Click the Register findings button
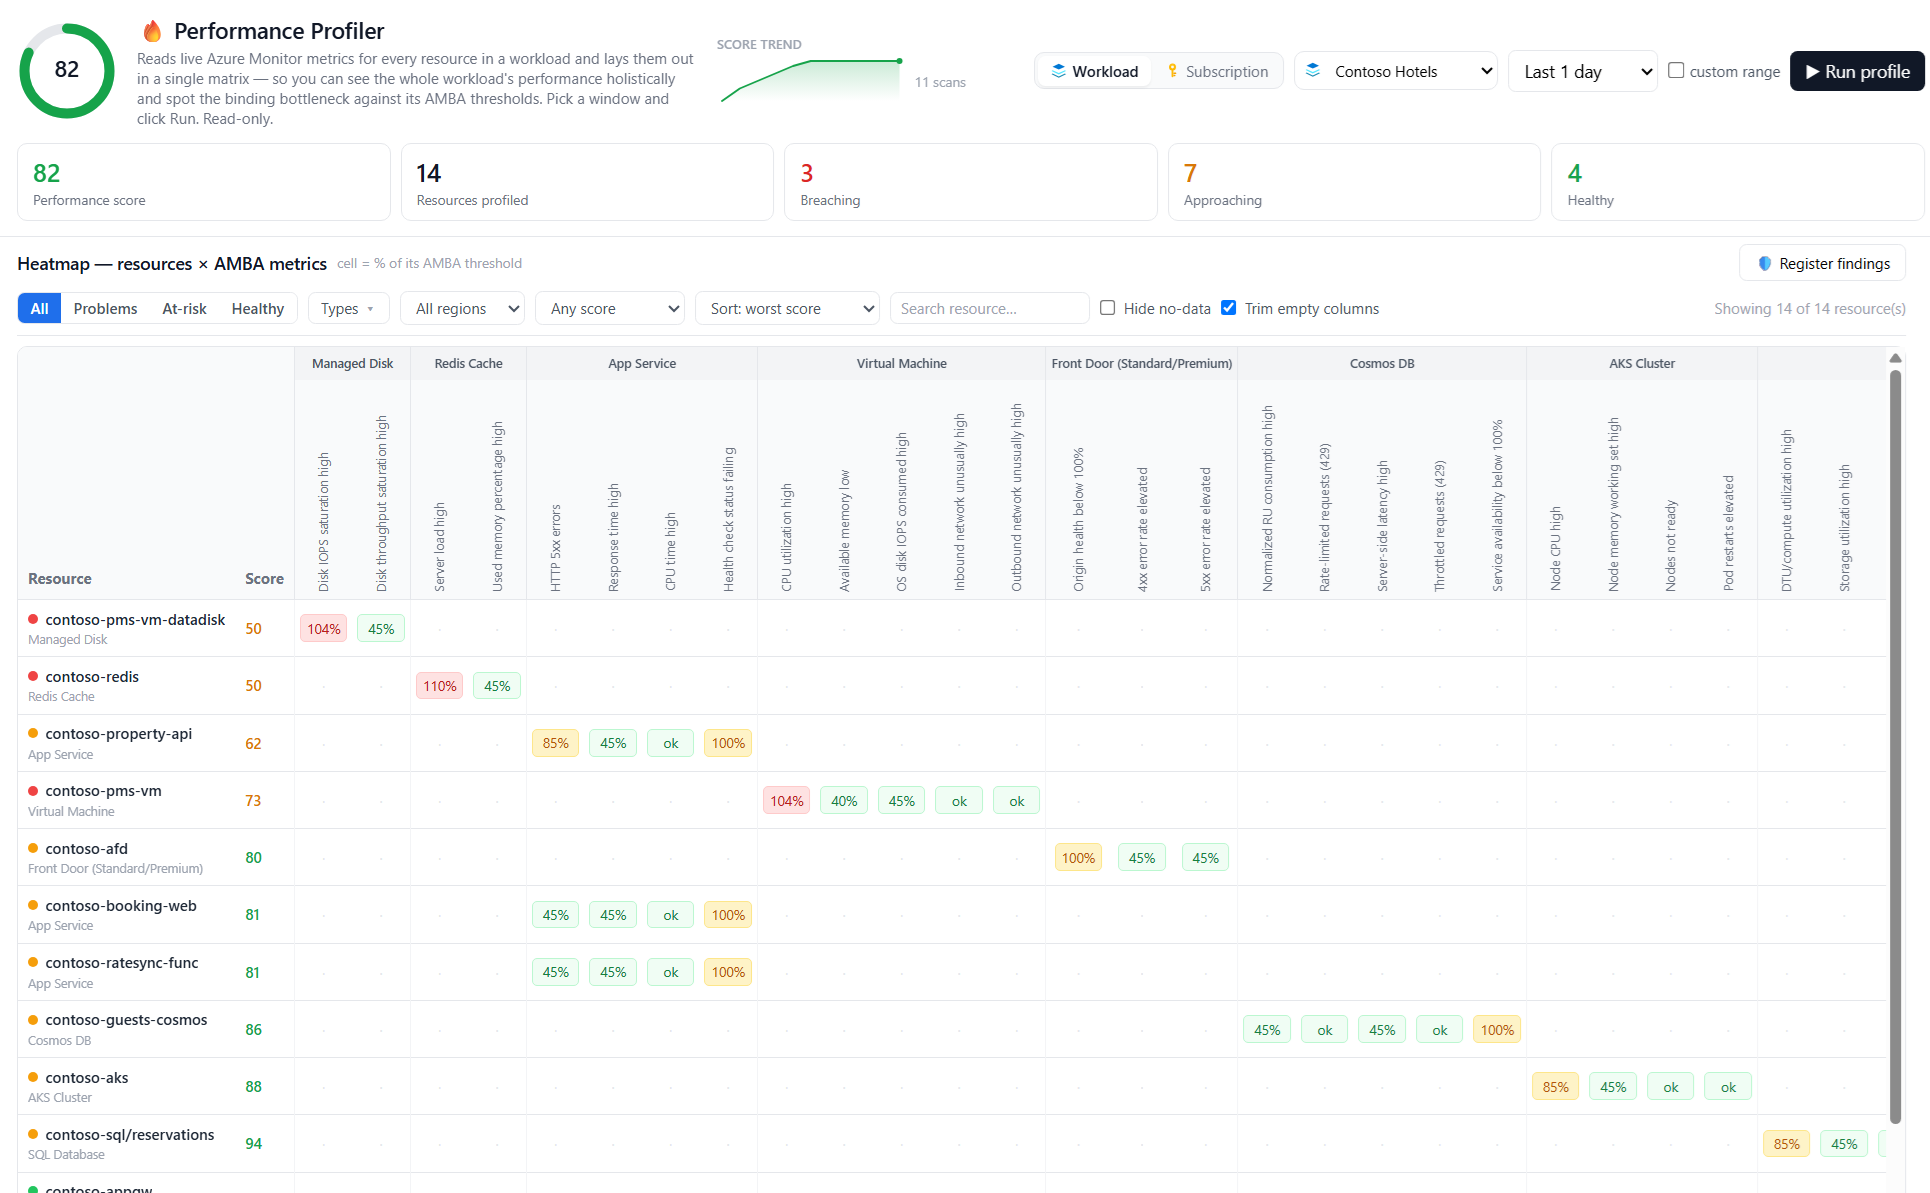The width and height of the screenshot is (1930, 1193). click(1823, 263)
